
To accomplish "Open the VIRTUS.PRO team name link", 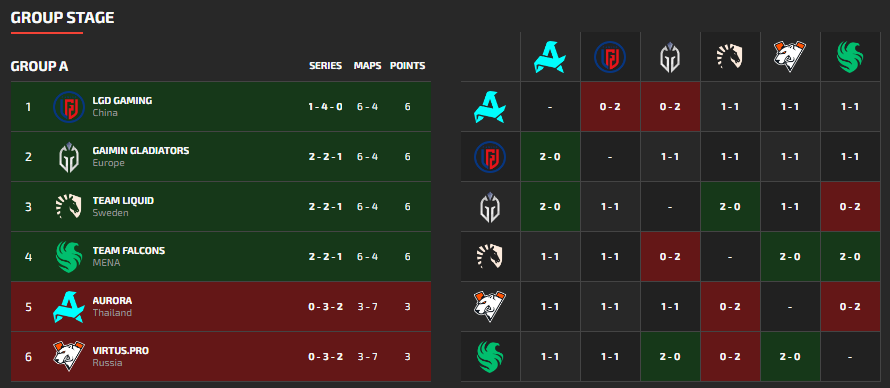I will (120, 351).
